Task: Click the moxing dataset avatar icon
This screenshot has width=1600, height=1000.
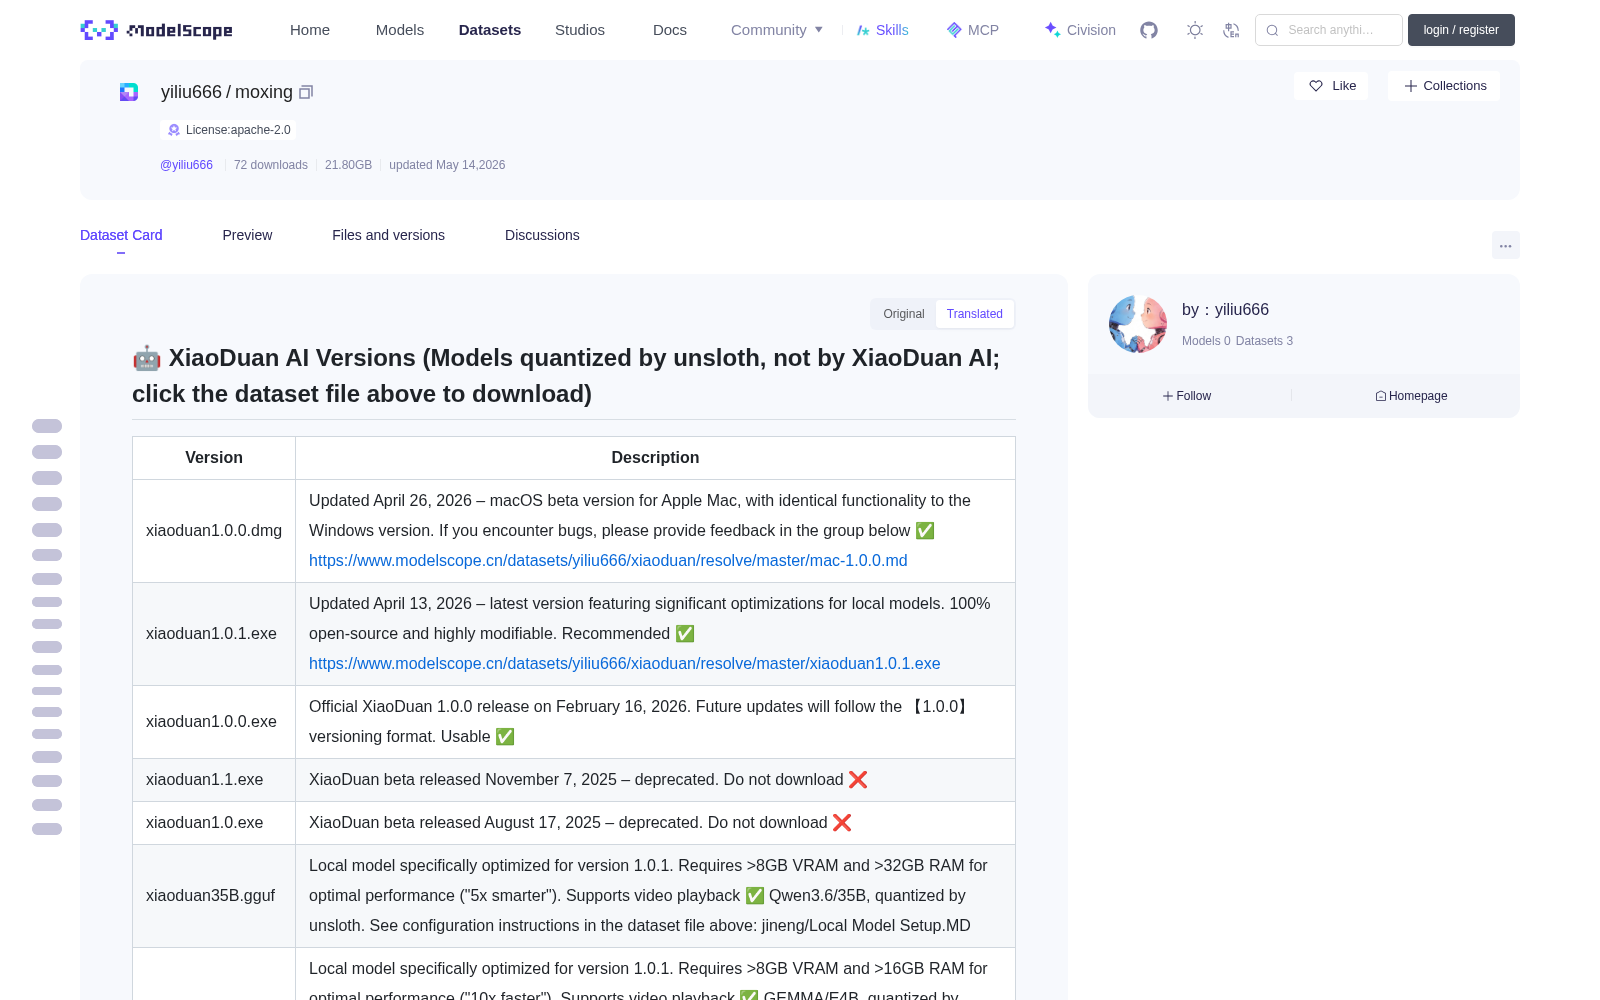Action: pos(129,92)
